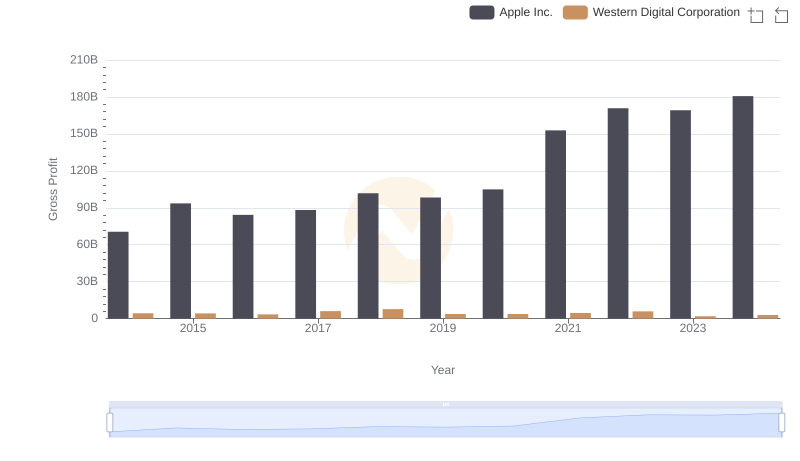Image resolution: width=800 pixels, height=461 pixels.
Task: Click the Year axis title
Action: 443,370
